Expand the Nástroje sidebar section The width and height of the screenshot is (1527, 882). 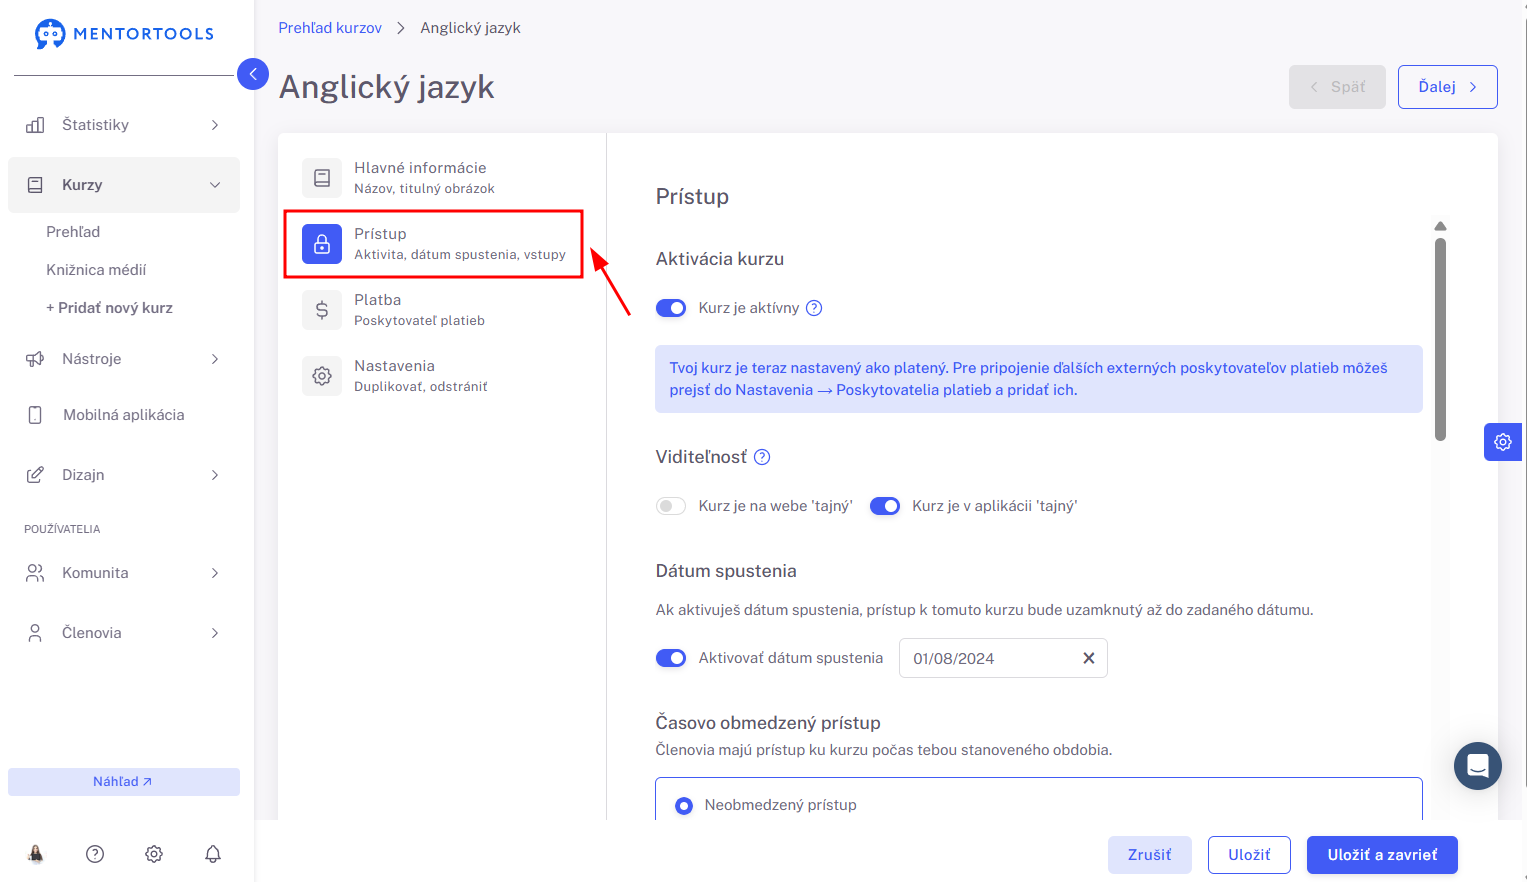tap(124, 359)
